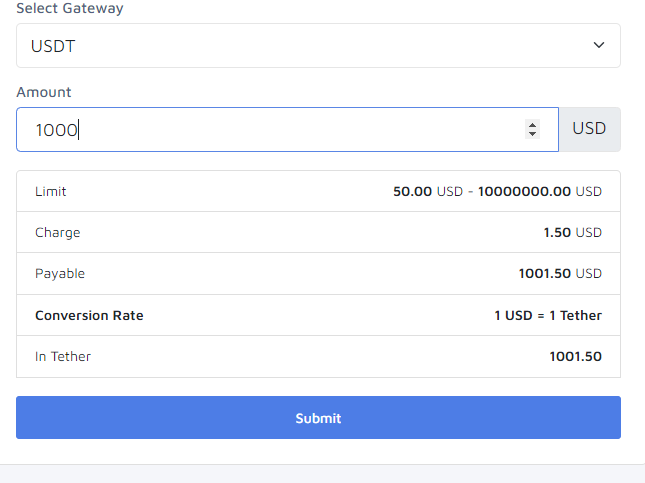The image size is (645, 483).
Task: Select the Payable row label
Action: tap(60, 274)
